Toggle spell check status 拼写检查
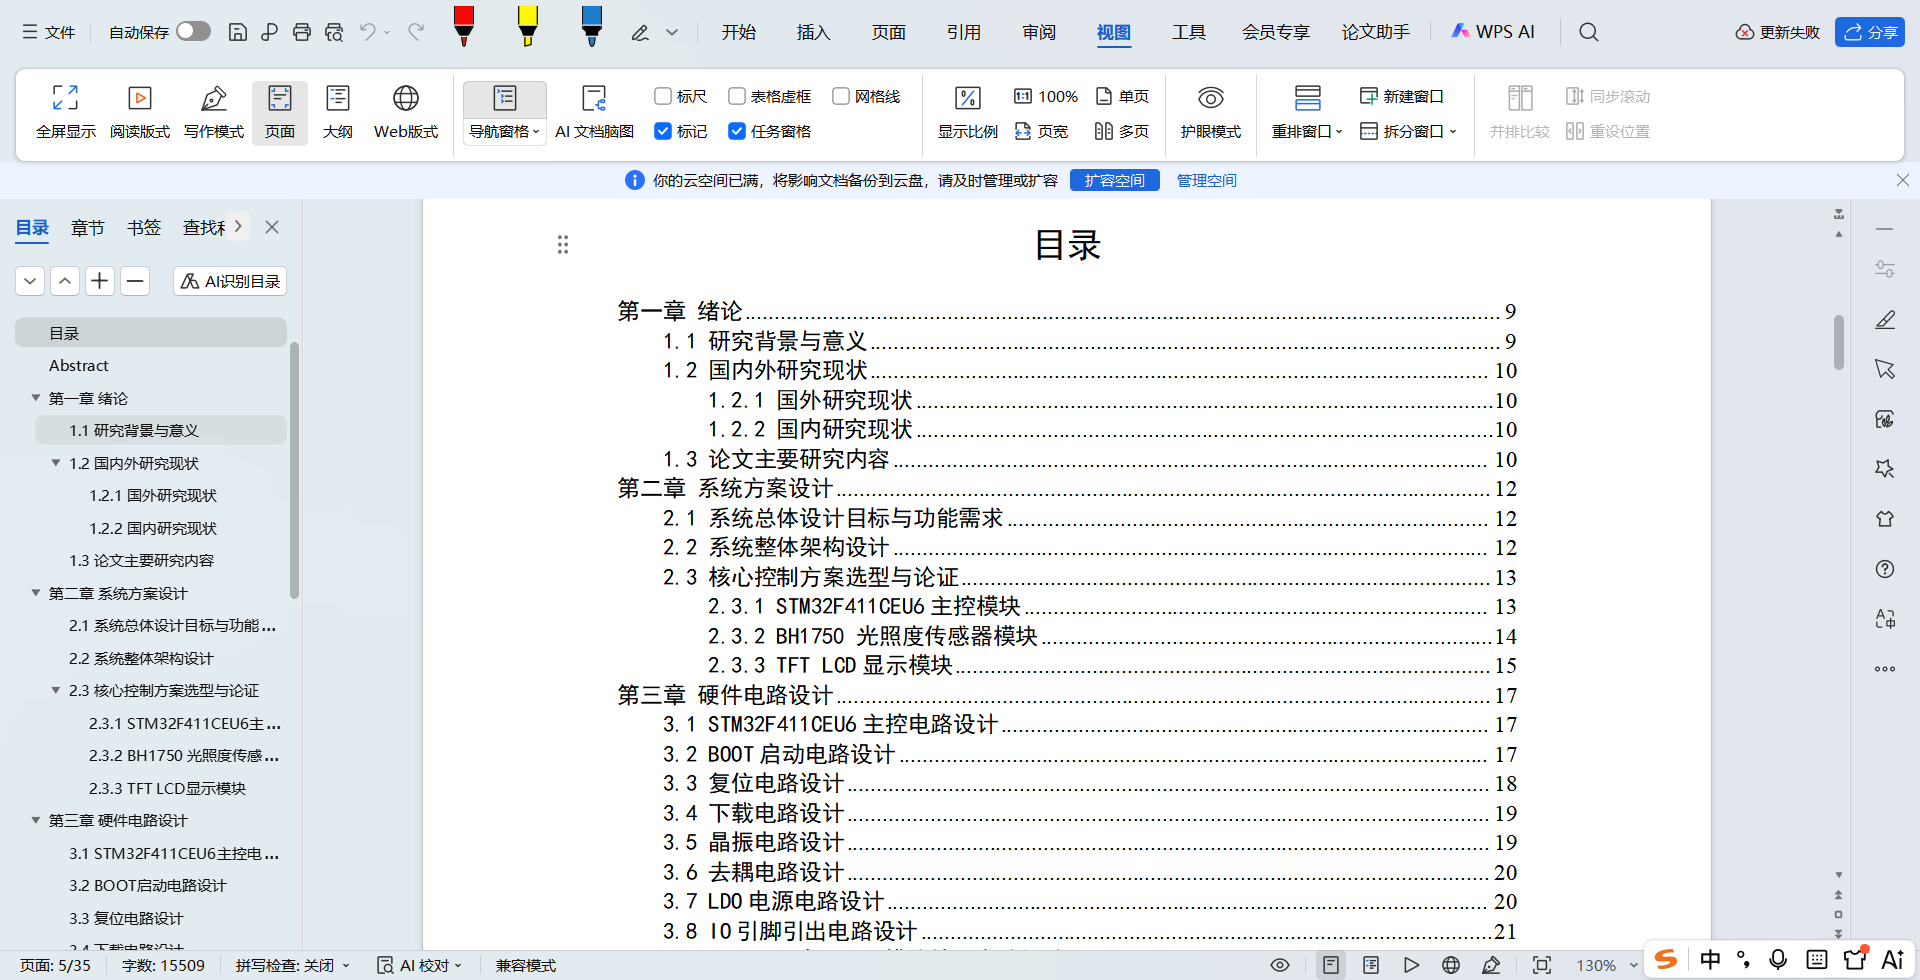1920x980 pixels. (293, 965)
